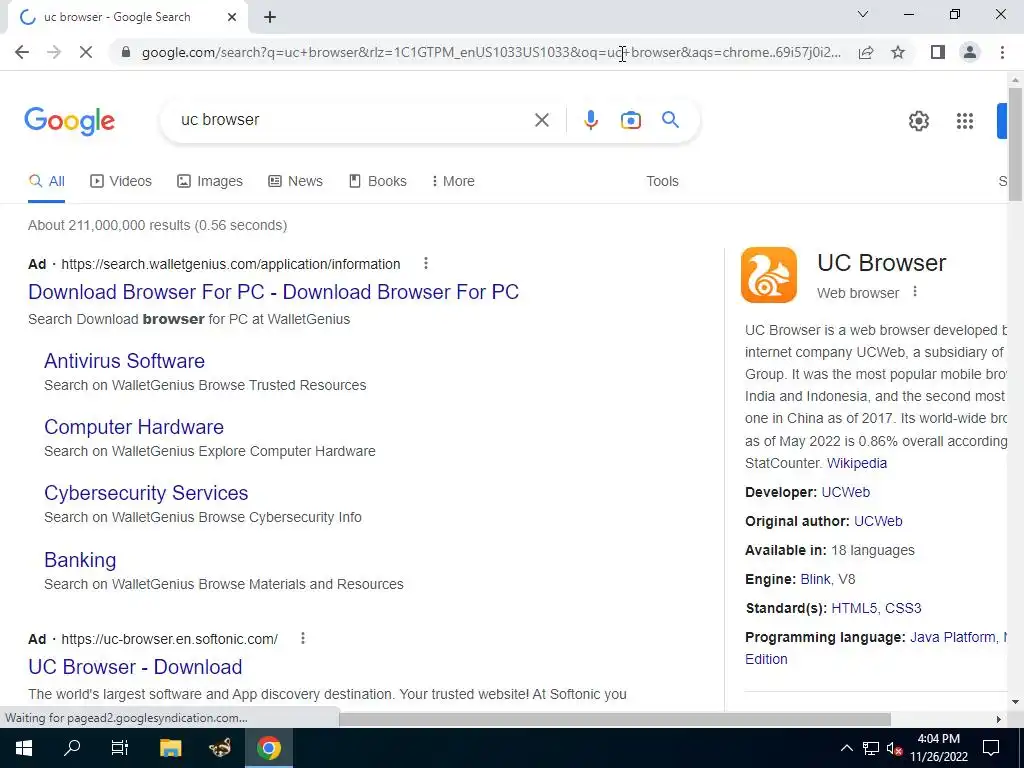
Task: Click the horizontal scrollbar right arrow
Action: click(x=998, y=719)
